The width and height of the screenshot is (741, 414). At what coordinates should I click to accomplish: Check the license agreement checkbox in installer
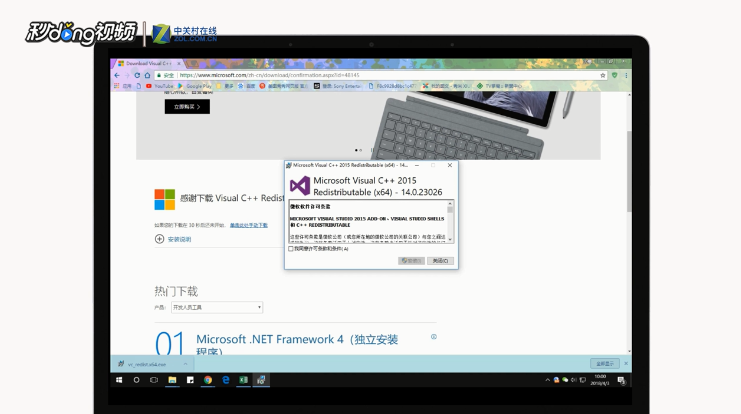point(291,249)
